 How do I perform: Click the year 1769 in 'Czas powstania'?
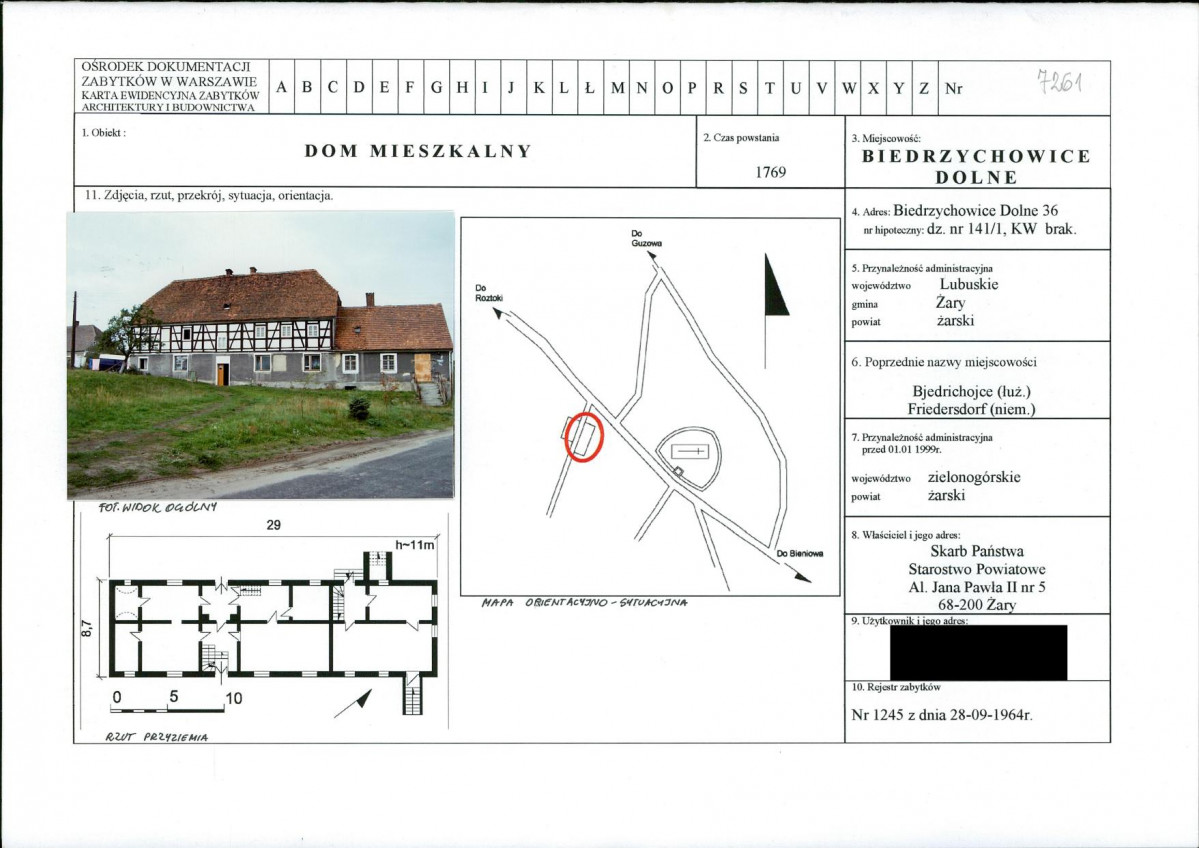(x=771, y=171)
